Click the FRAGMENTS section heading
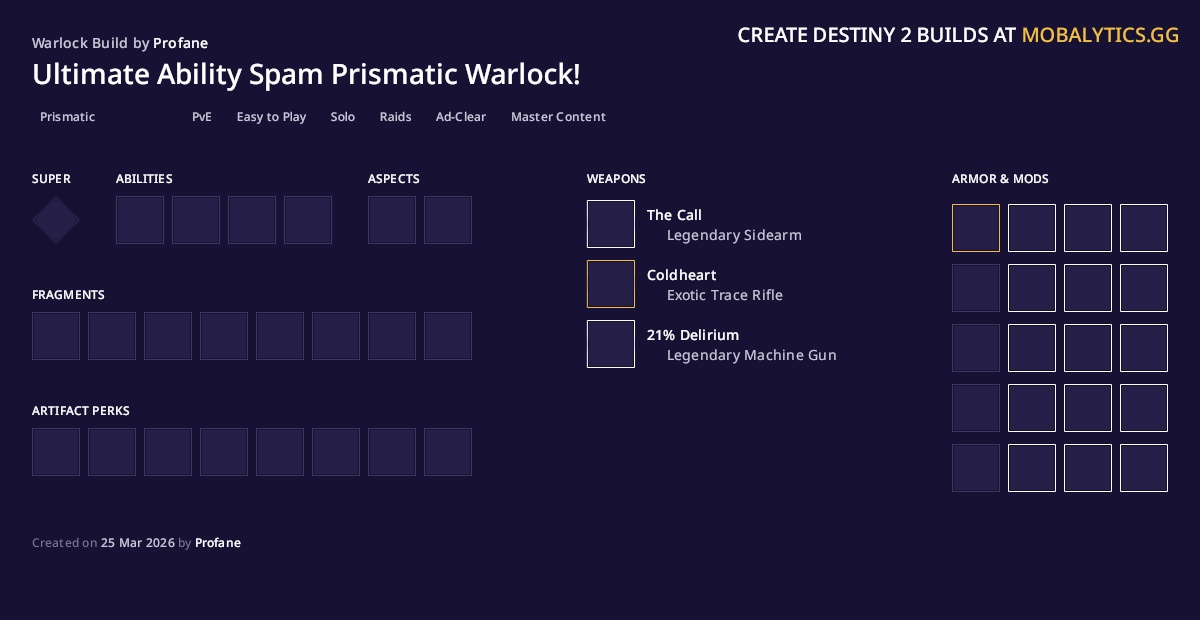This screenshot has height=620, width=1200. tap(68, 295)
